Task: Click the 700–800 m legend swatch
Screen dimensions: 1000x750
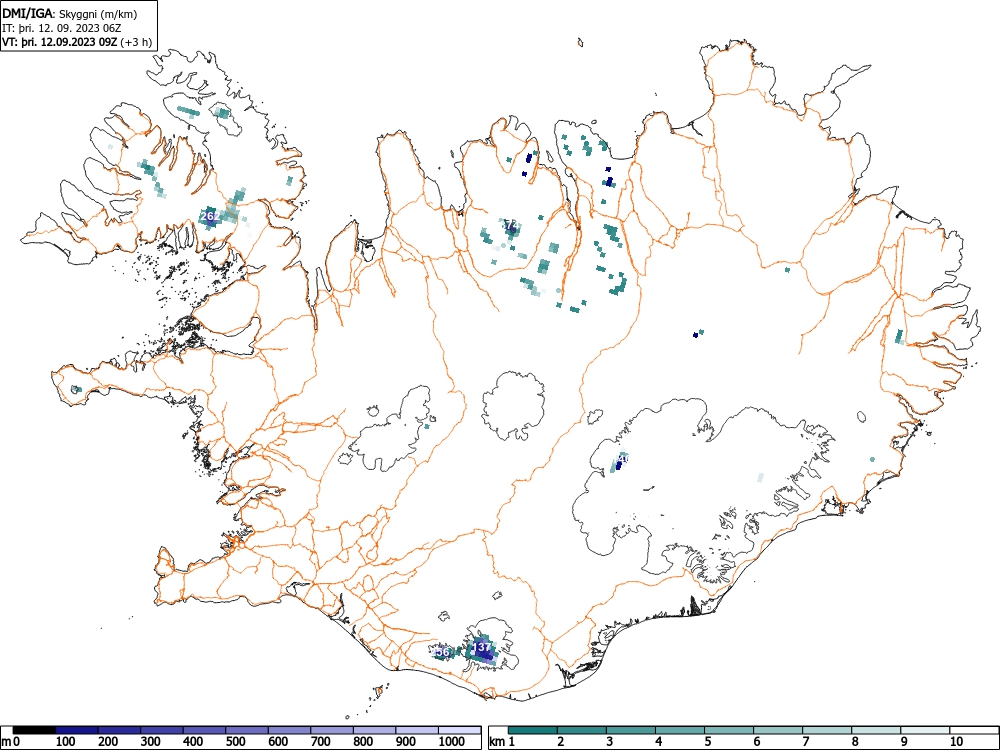Action: pyautogui.click(x=332, y=730)
